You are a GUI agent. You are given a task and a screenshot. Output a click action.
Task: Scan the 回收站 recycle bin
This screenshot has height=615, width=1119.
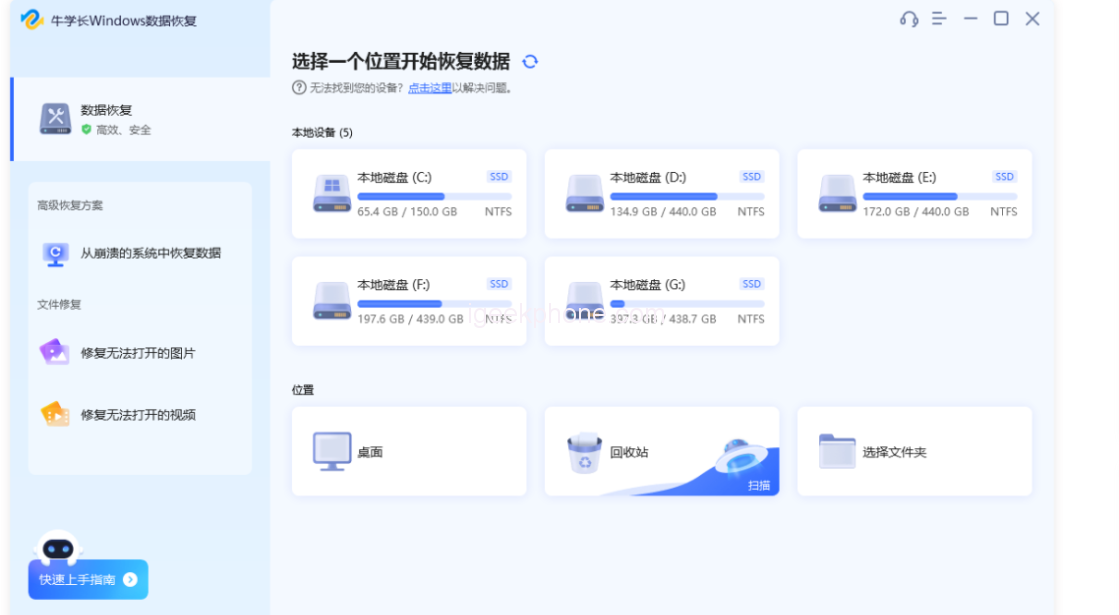tap(661, 451)
